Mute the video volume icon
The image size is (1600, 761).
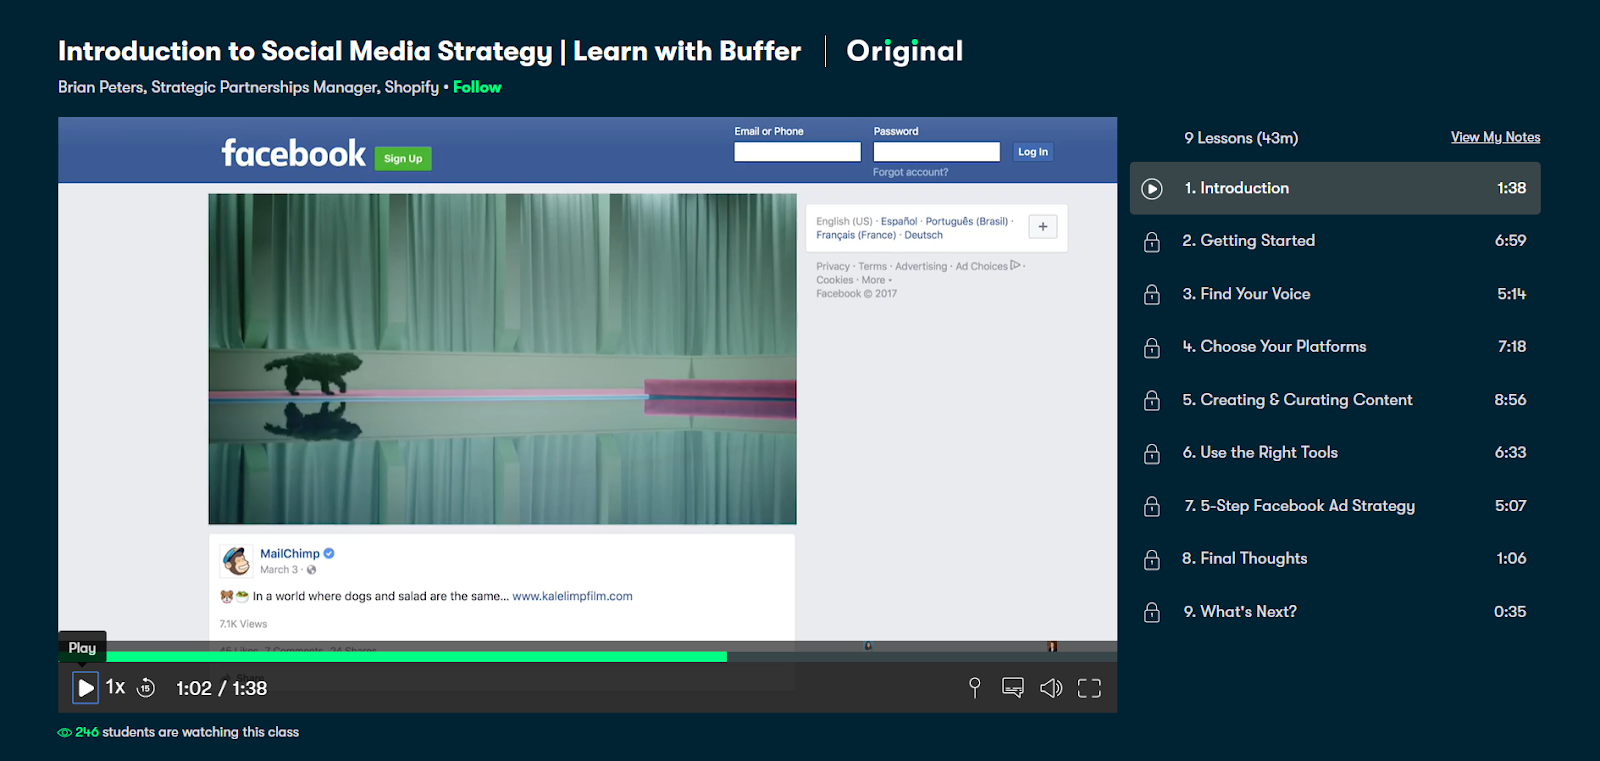click(1051, 688)
